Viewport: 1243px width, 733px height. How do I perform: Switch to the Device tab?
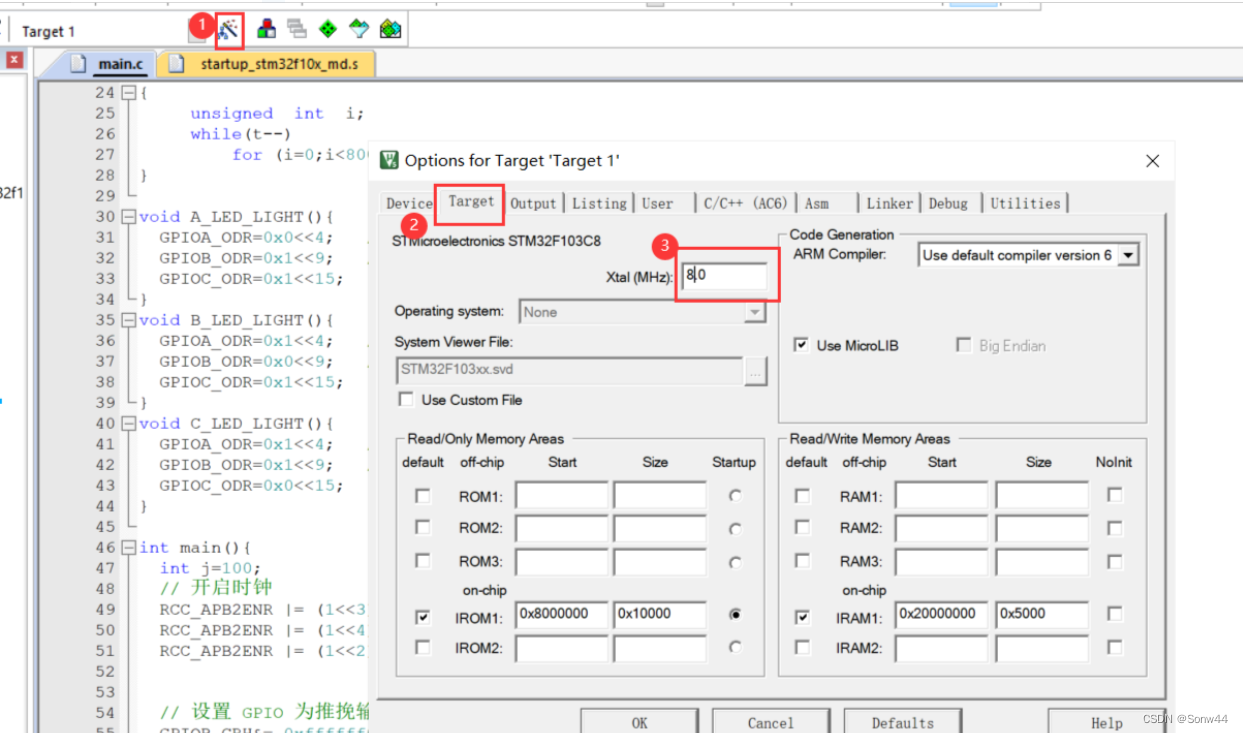409,203
